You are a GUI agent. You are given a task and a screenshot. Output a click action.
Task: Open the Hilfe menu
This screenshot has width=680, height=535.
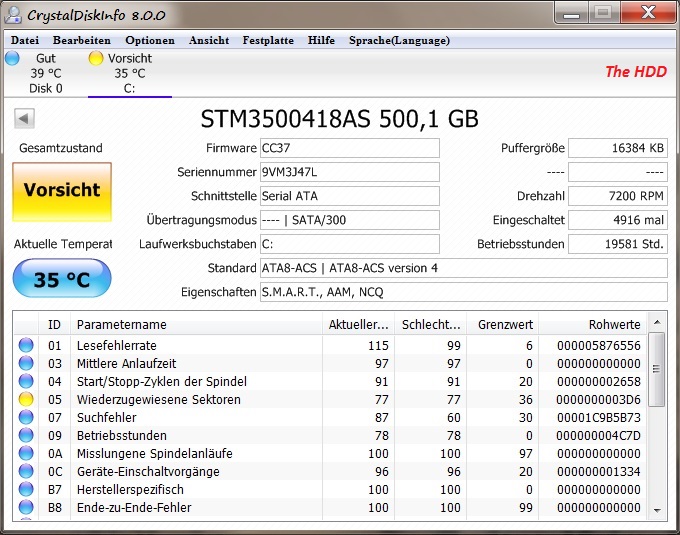pyautogui.click(x=321, y=40)
